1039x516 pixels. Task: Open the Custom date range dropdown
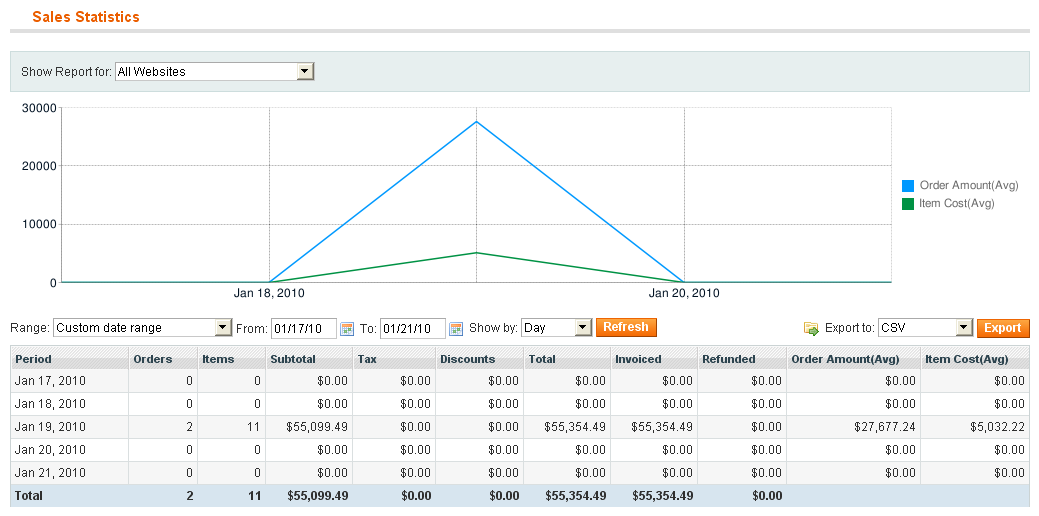pos(142,328)
